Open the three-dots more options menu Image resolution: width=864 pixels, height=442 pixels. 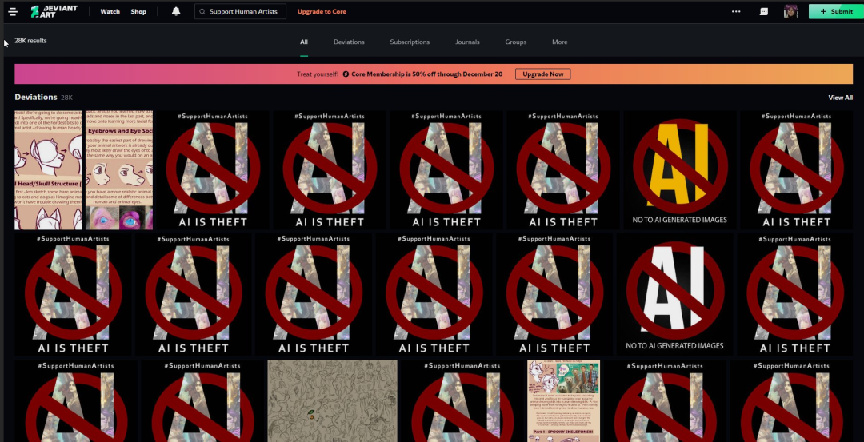[736, 12]
